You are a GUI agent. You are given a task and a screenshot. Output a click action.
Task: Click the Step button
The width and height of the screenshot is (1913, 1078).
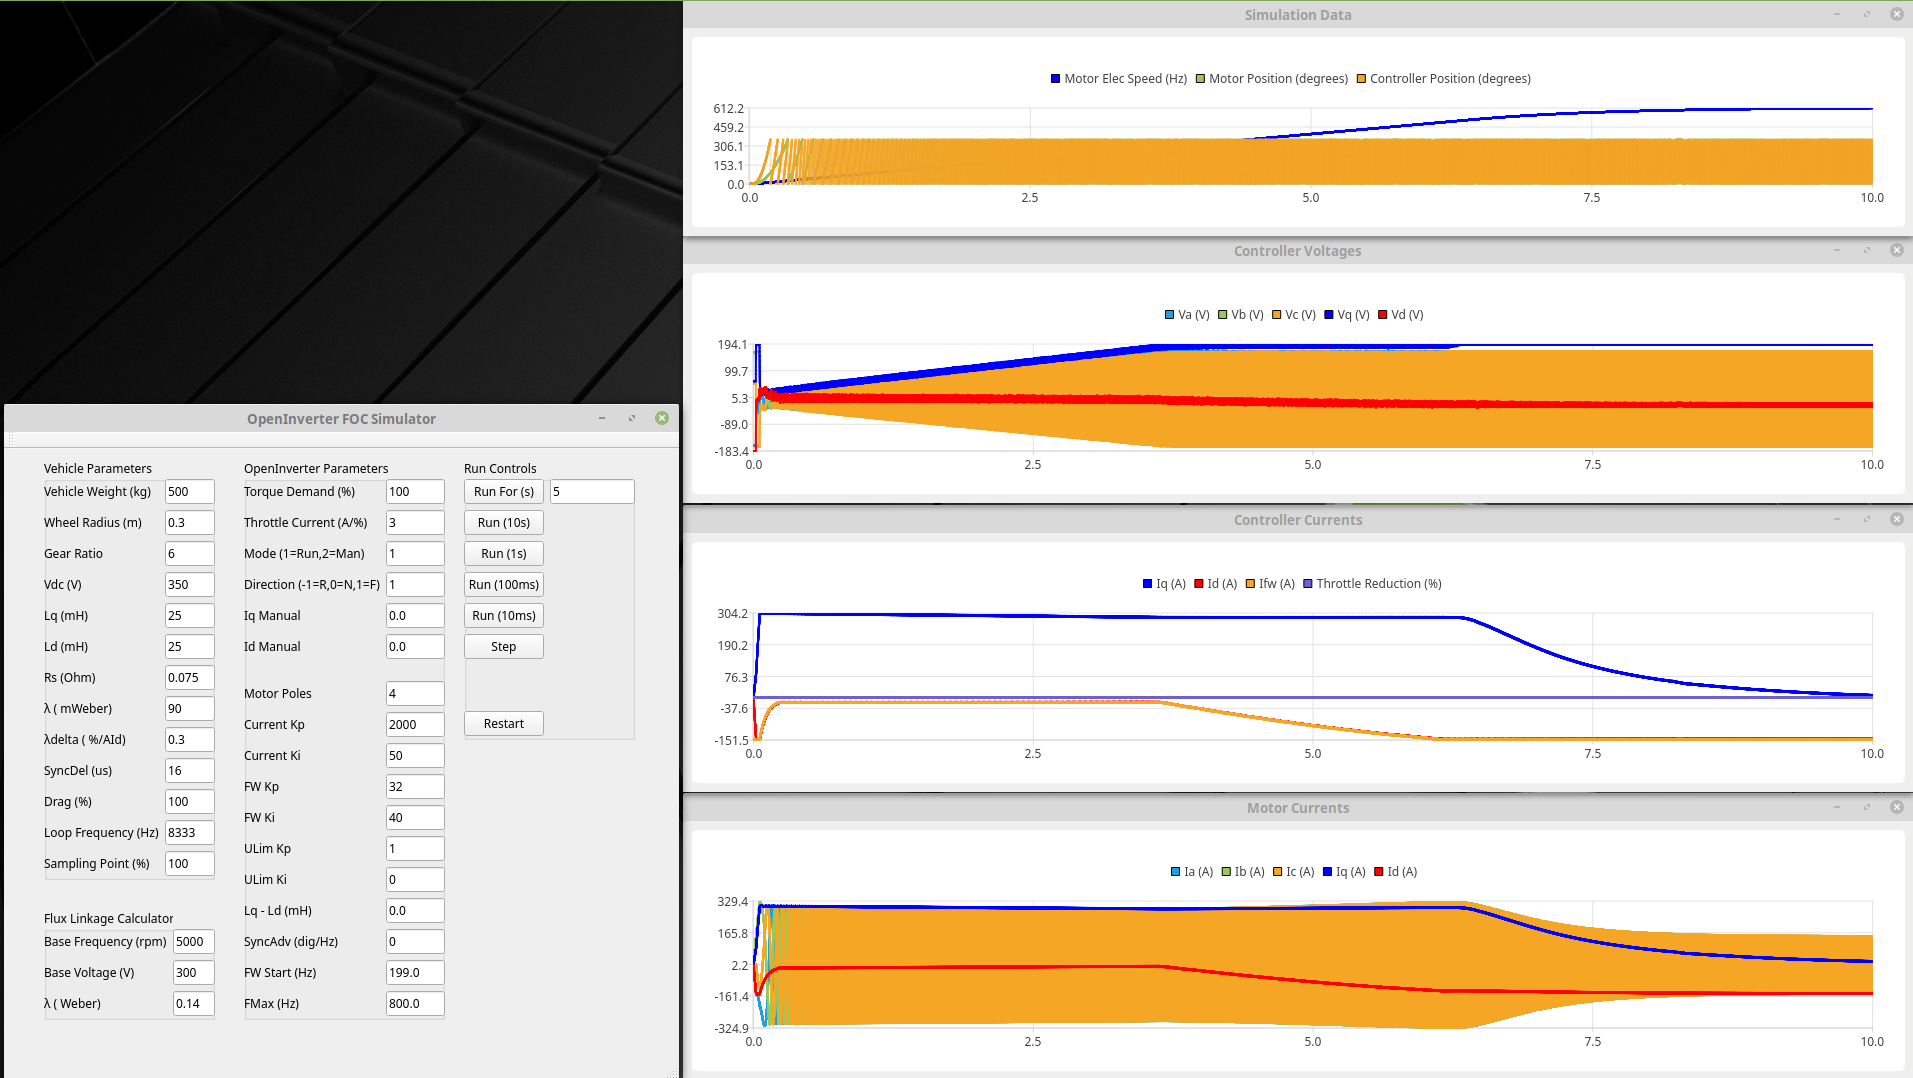(503, 647)
